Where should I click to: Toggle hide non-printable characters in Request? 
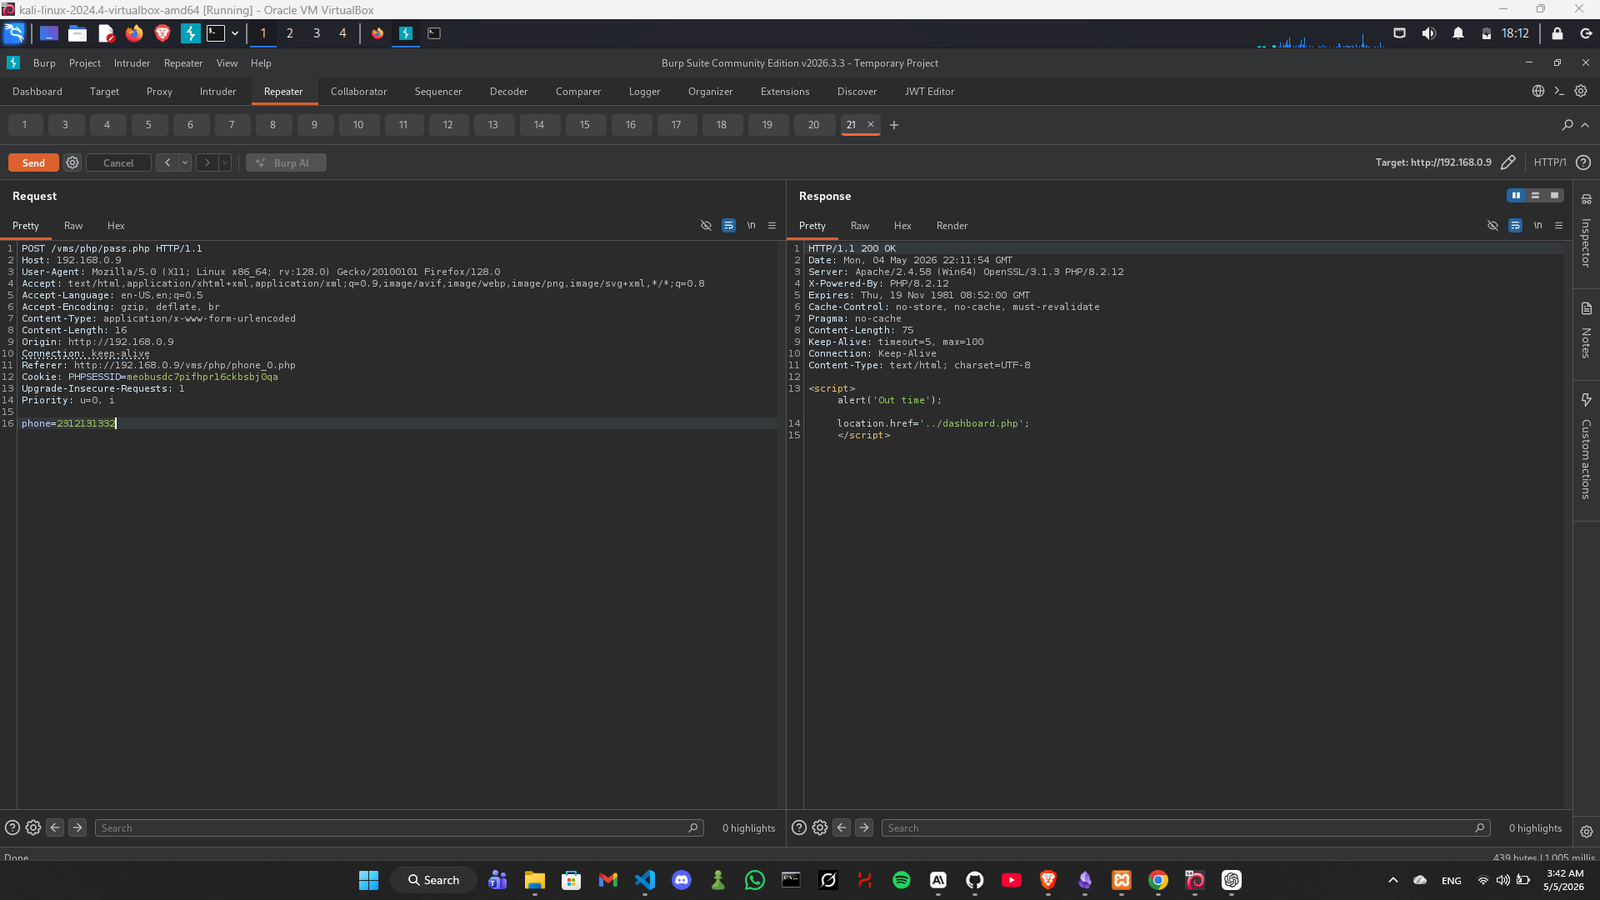point(706,226)
